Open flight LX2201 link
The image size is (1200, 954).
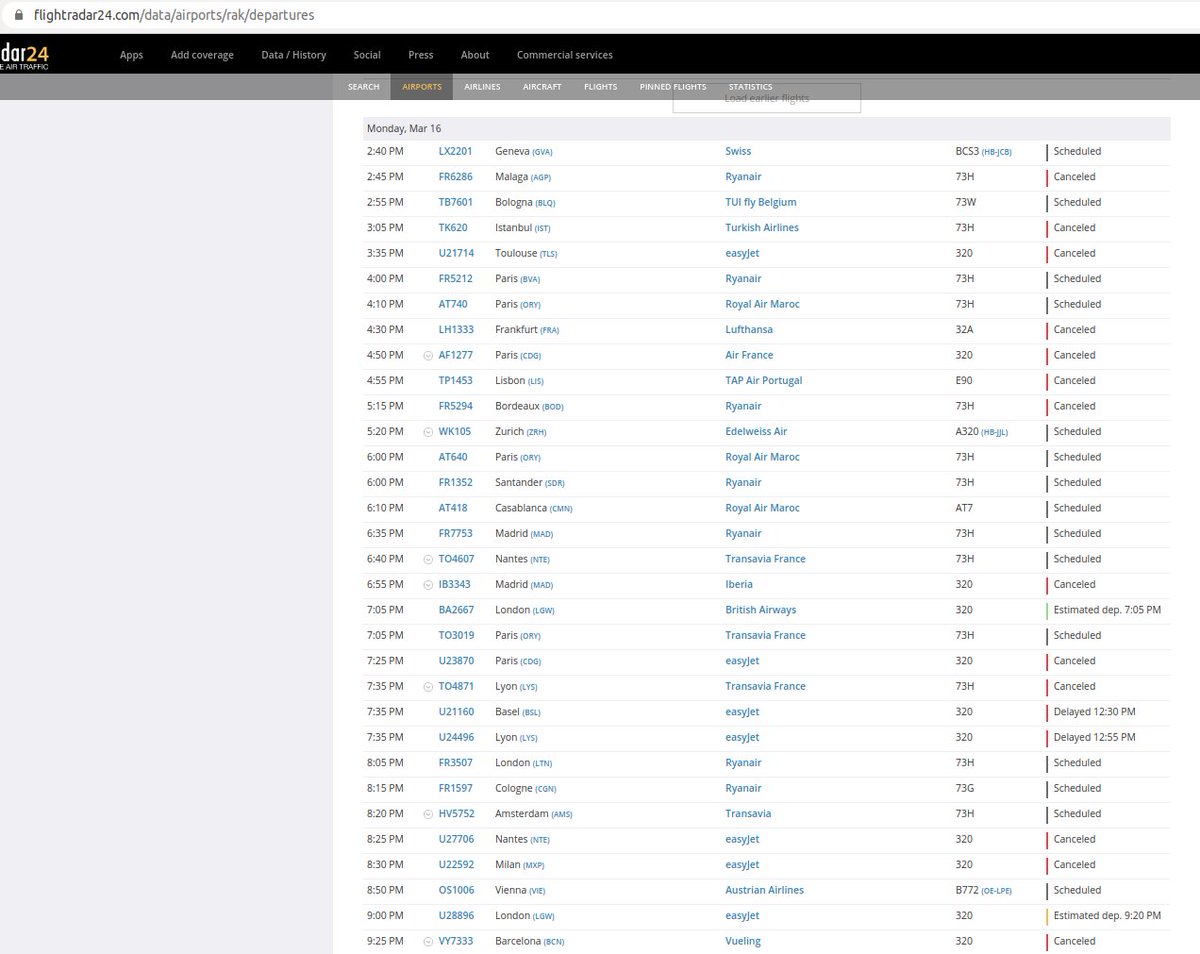click(x=455, y=152)
